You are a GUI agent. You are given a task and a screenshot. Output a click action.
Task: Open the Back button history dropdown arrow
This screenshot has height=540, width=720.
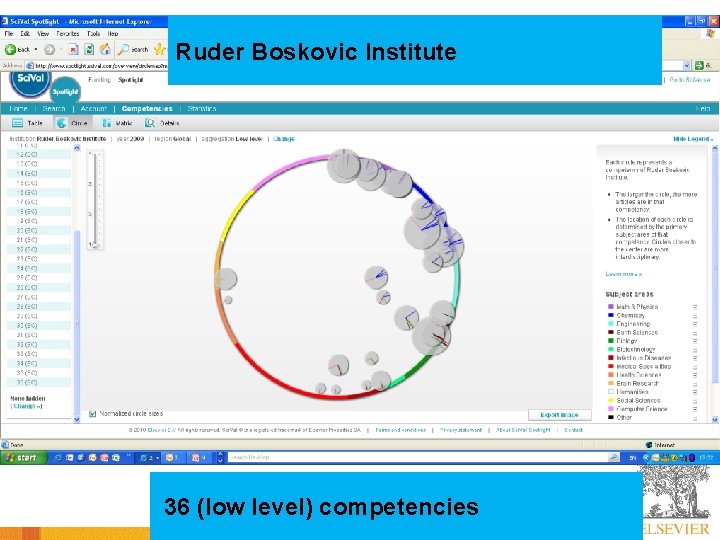point(36,49)
